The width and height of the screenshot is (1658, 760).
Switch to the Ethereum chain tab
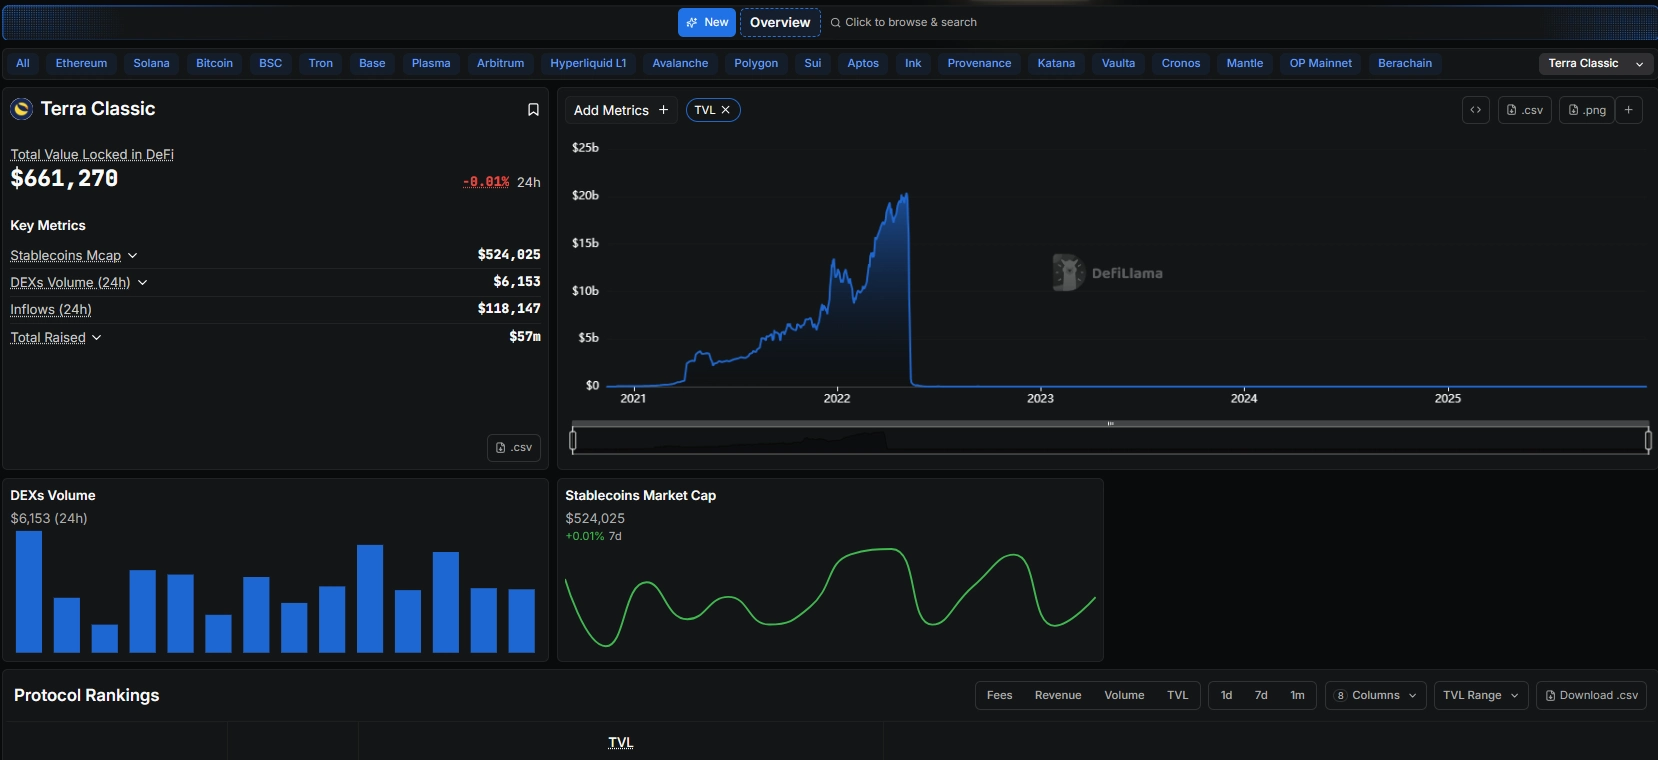pos(81,64)
